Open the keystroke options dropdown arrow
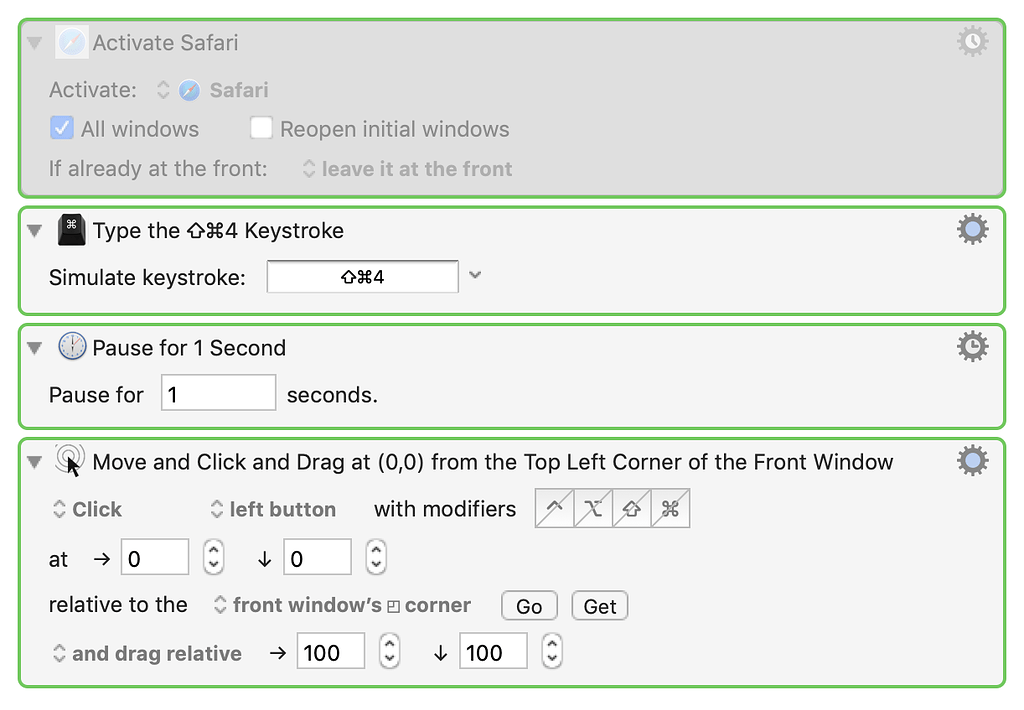Screen dimensions: 1024x710 (x=475, y=275)
